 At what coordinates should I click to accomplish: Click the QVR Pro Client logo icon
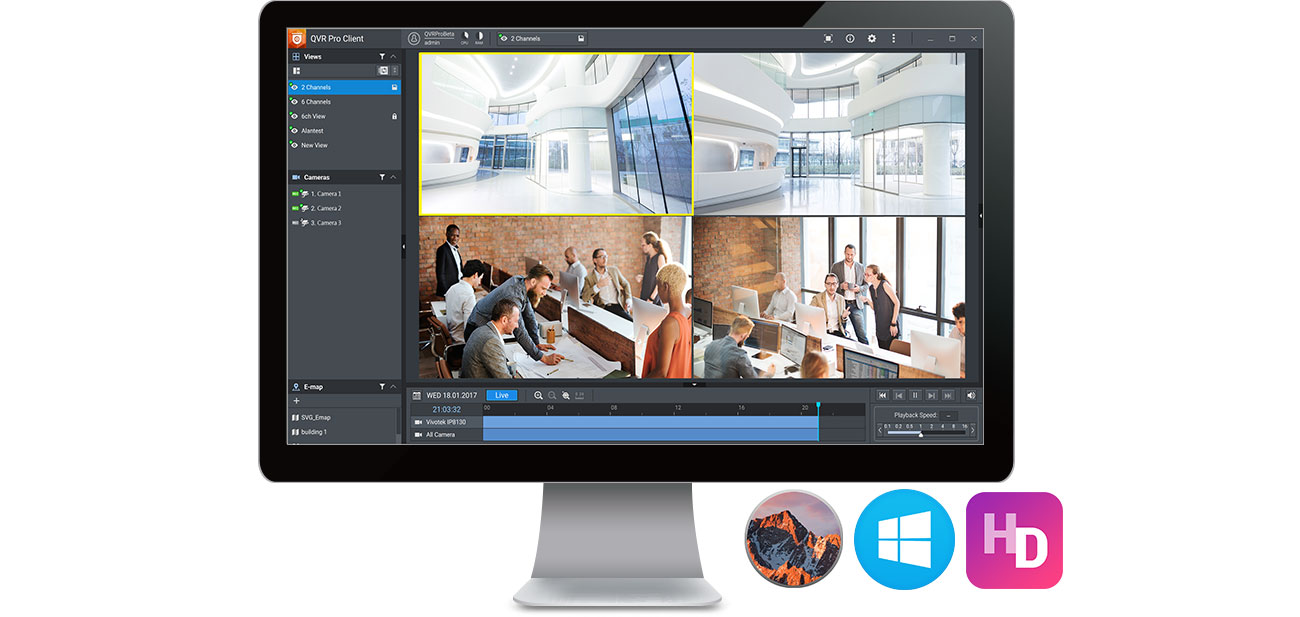[x=297, y=39]
